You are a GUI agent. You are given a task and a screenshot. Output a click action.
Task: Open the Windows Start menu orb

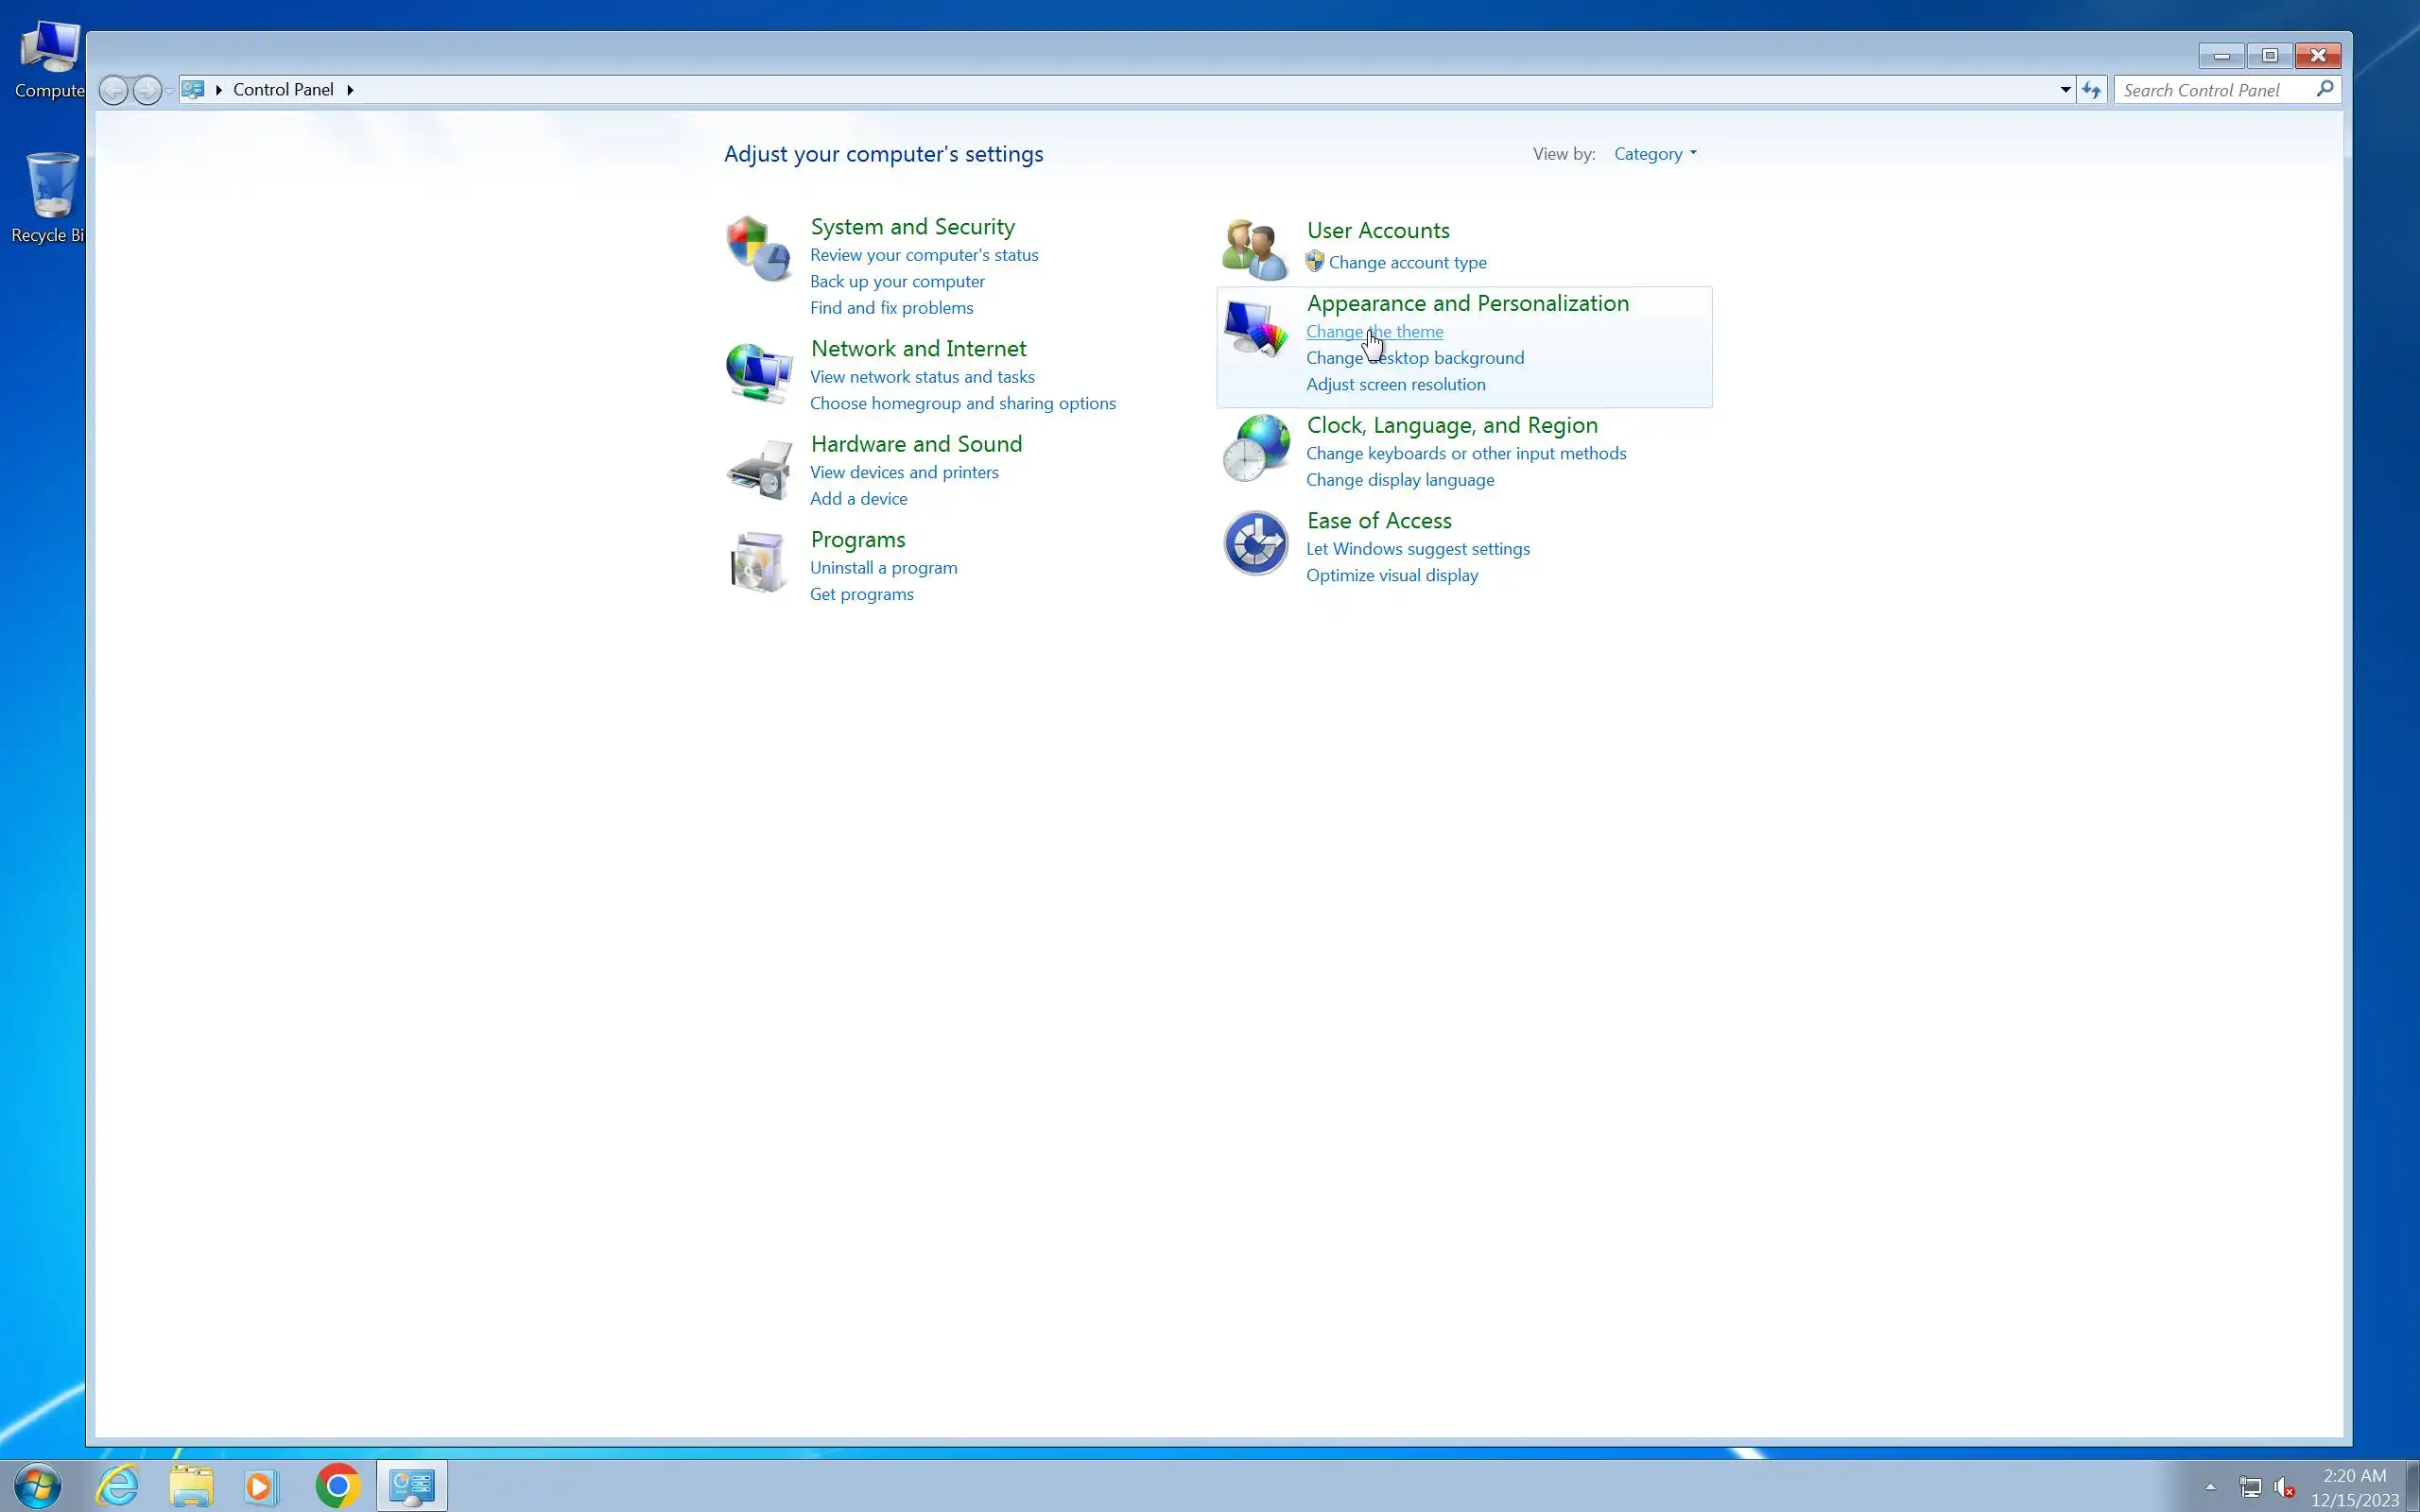[x=37, y=1486]
